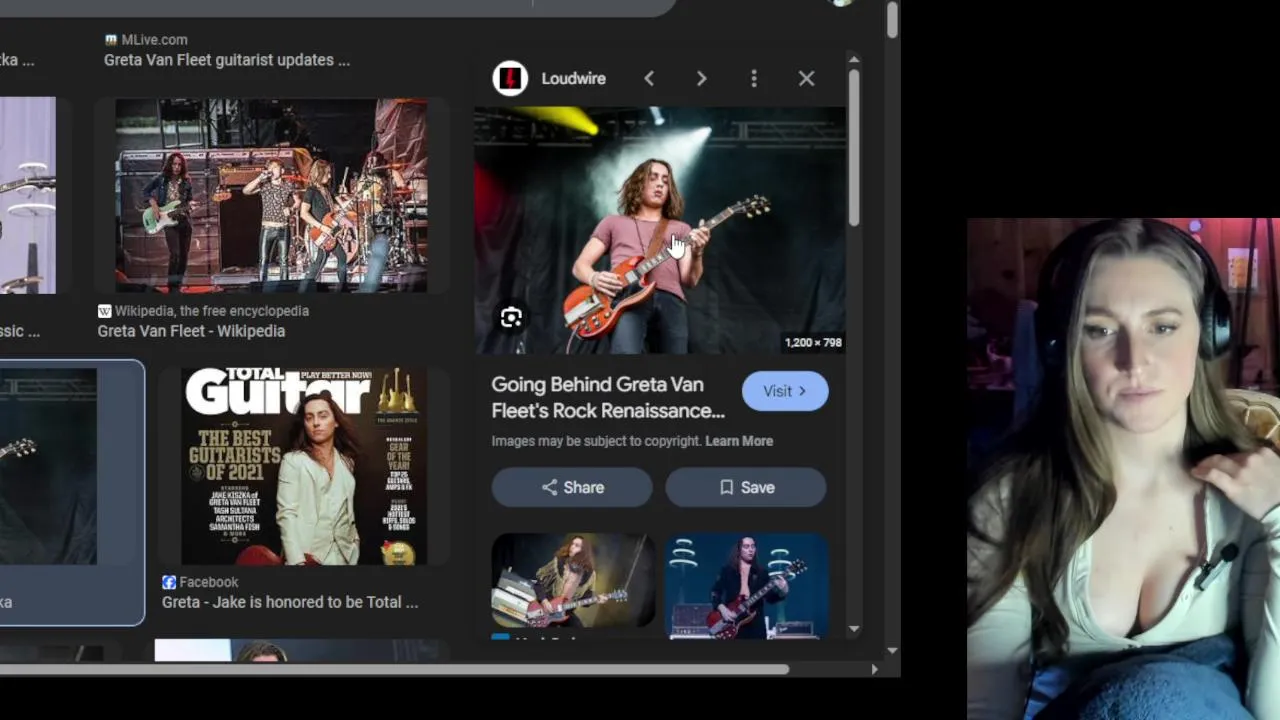Open the Wikipedia band stage photo result
The image size is (1280, 720).
271,195
